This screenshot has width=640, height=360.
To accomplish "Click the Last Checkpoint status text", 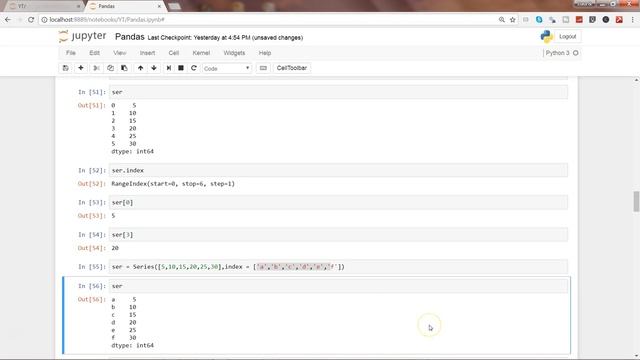I will click(225, 38).
